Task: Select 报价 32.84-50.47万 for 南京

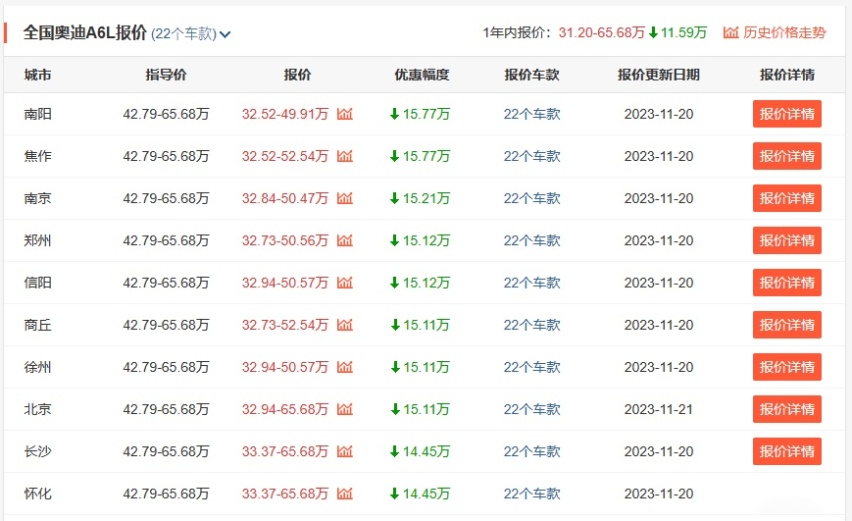Action: coord(285,198)
